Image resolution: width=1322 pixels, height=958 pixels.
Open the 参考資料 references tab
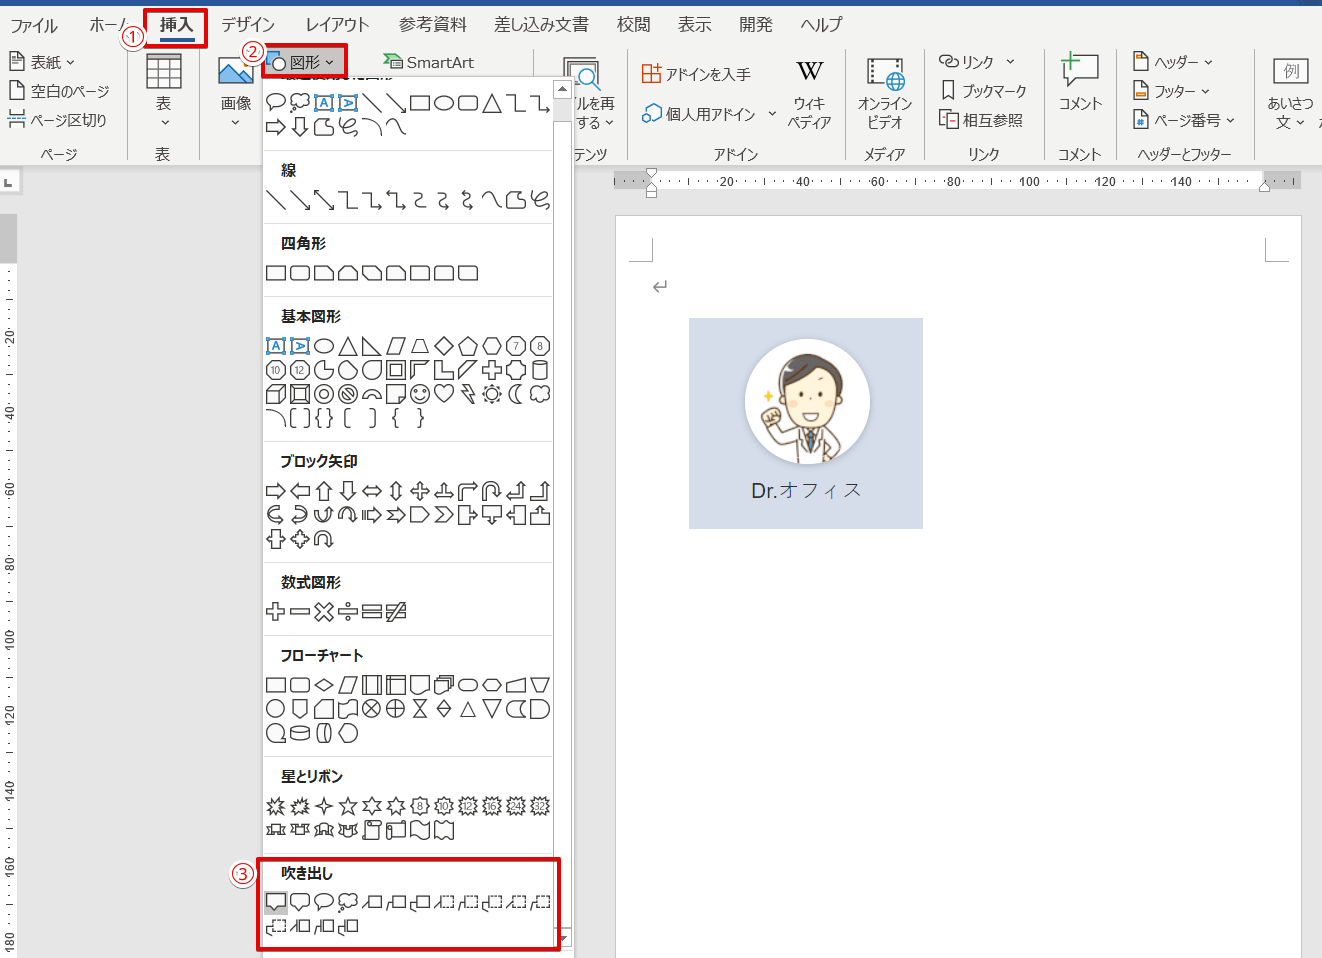pos(433,25)
